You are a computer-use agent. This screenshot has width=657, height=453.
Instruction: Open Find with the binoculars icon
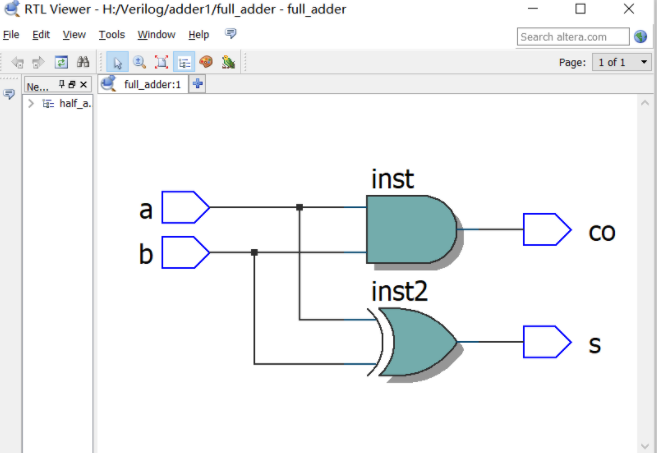click(x=83, y=62)
